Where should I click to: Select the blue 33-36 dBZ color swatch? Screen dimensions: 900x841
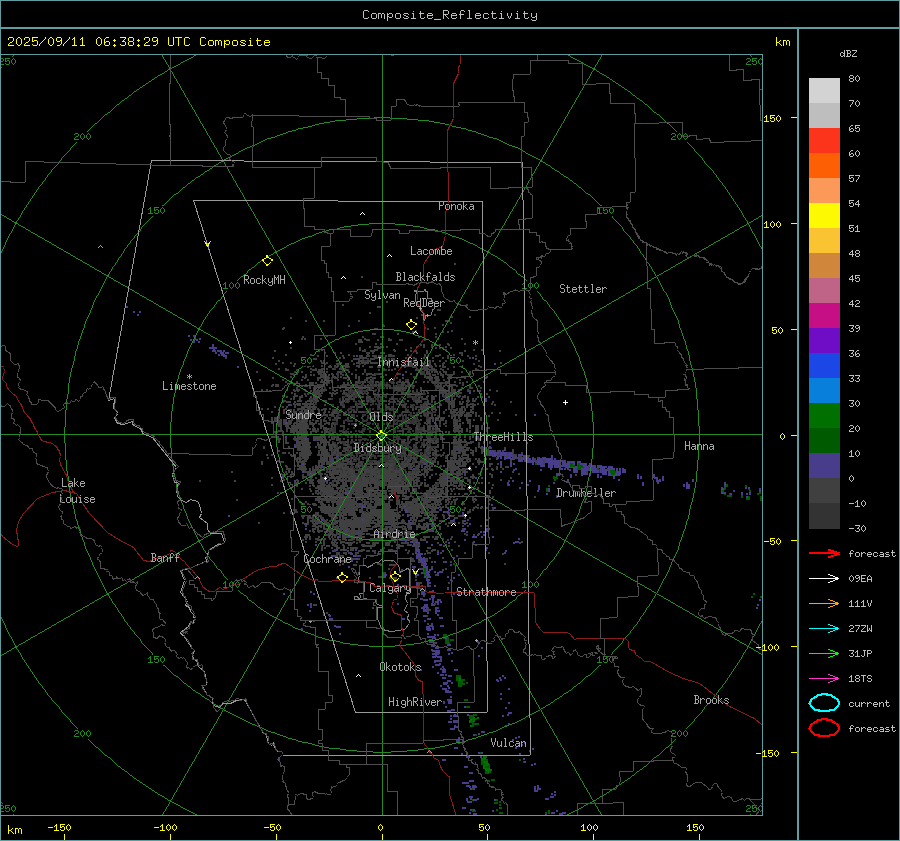(824, 366)
